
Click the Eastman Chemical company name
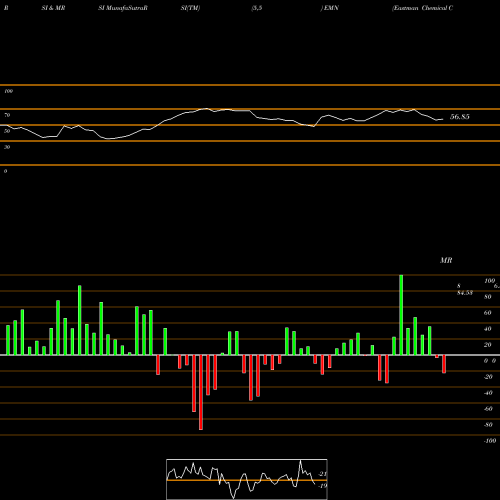point(422,8)
